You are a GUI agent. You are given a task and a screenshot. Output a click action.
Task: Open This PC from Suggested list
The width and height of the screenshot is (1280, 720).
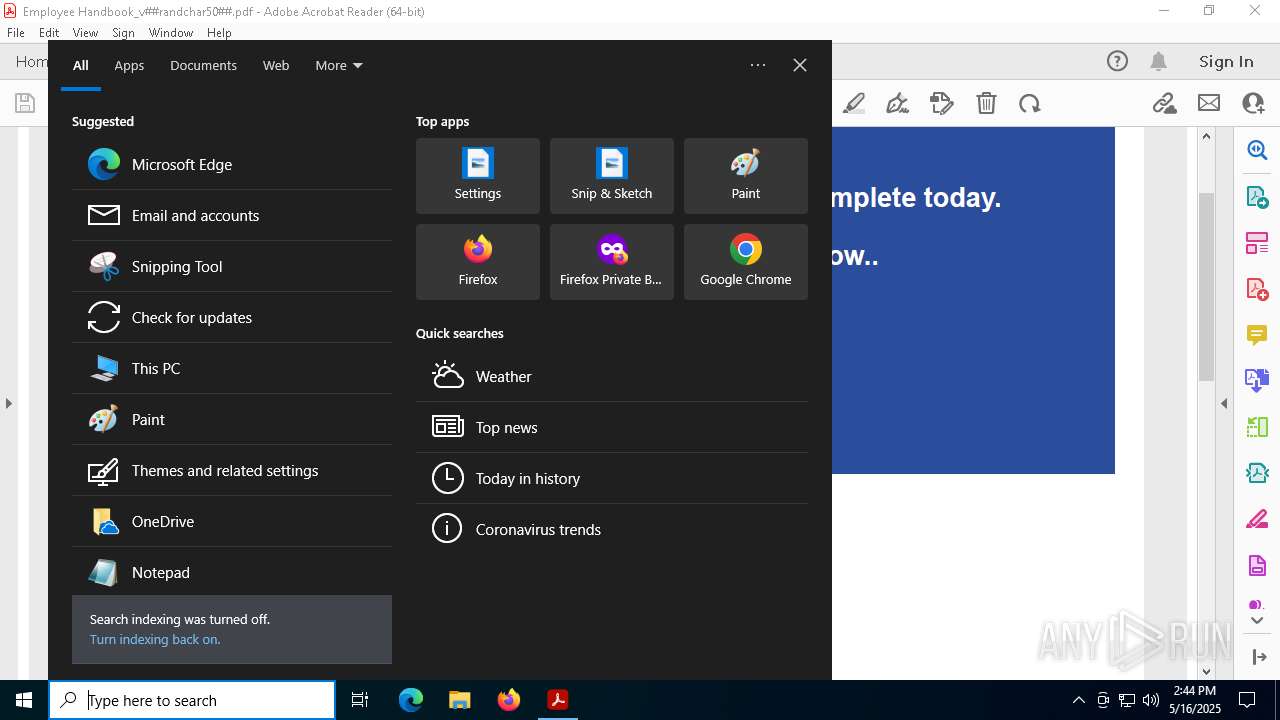click(232, 368)
